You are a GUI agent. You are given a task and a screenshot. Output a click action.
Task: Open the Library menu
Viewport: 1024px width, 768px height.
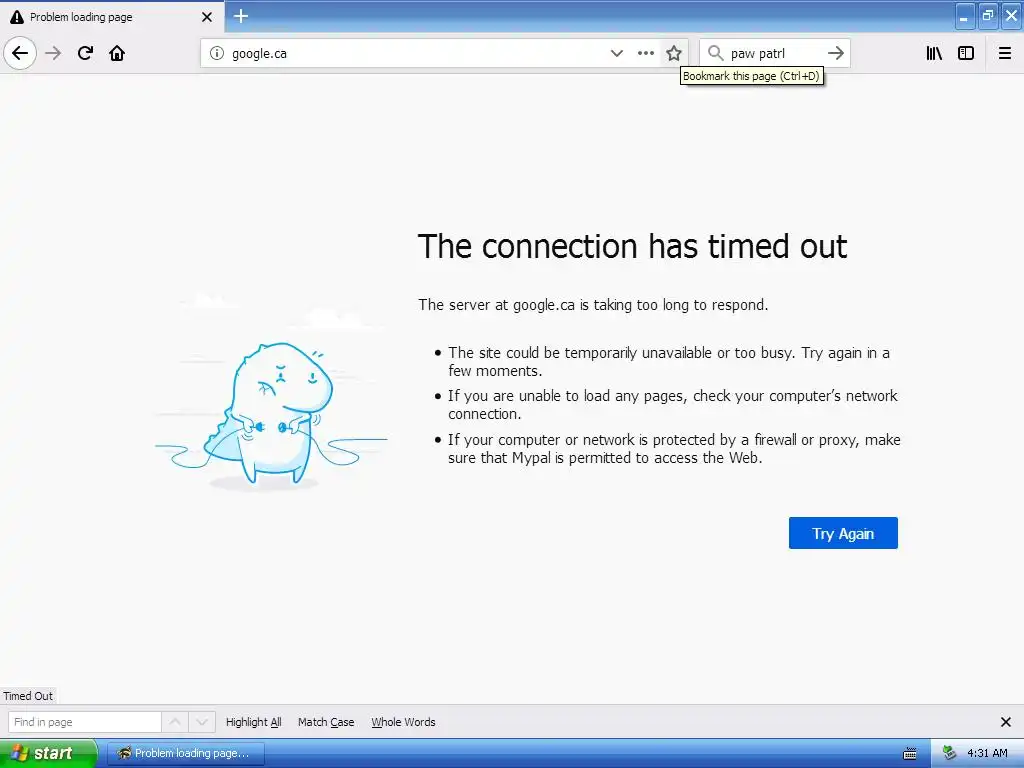coord(934,53)
